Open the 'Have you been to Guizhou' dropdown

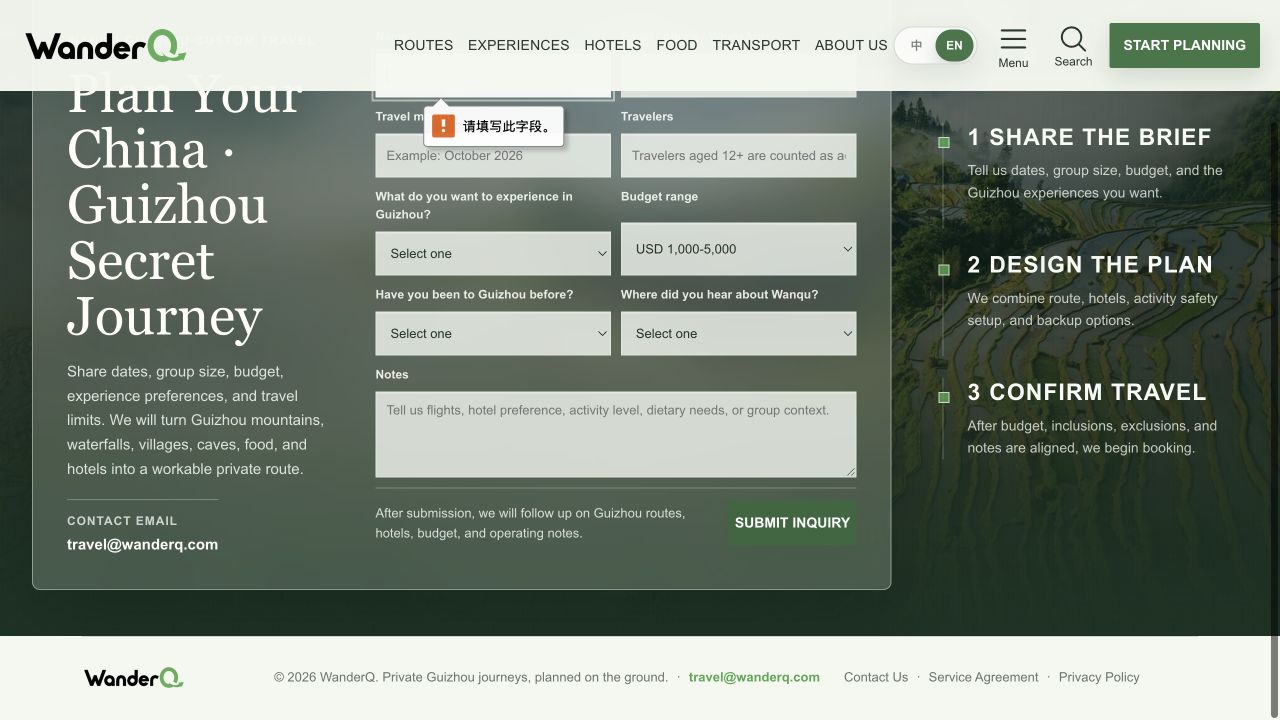(493, 334)
